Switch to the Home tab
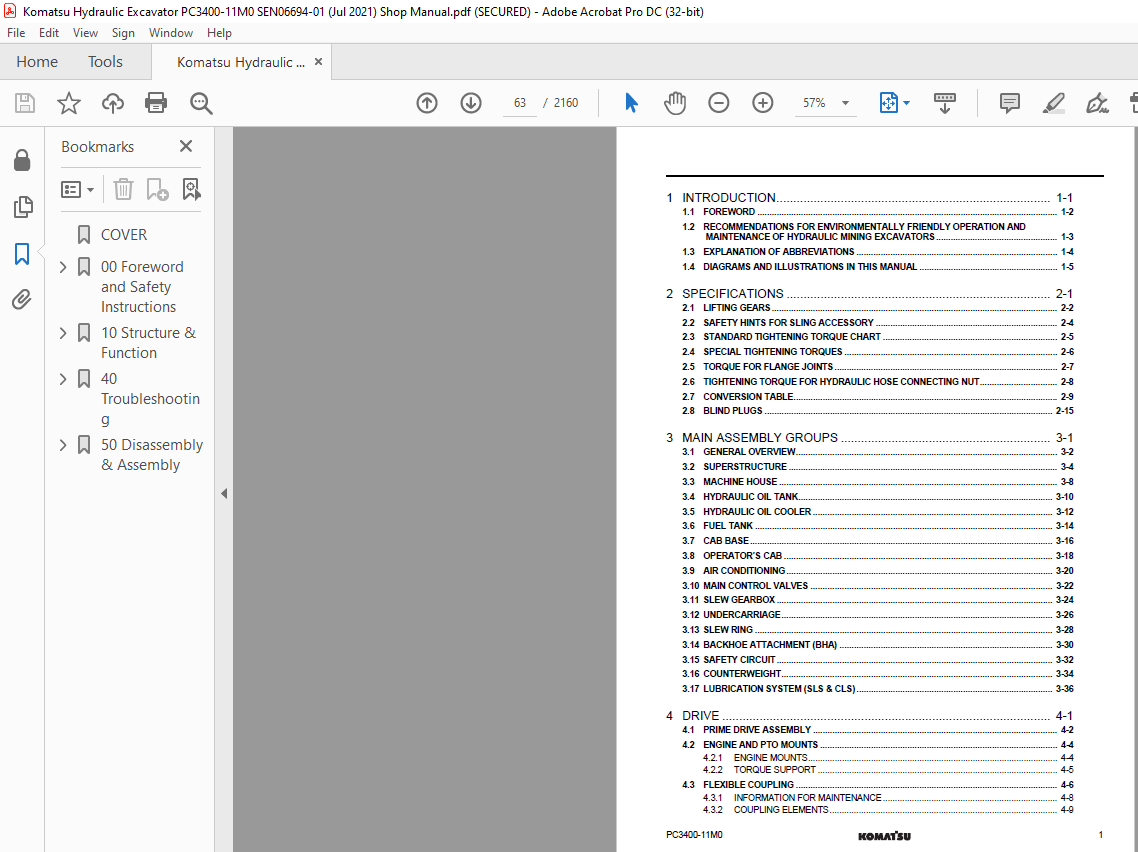 click(x=37, y=62)
